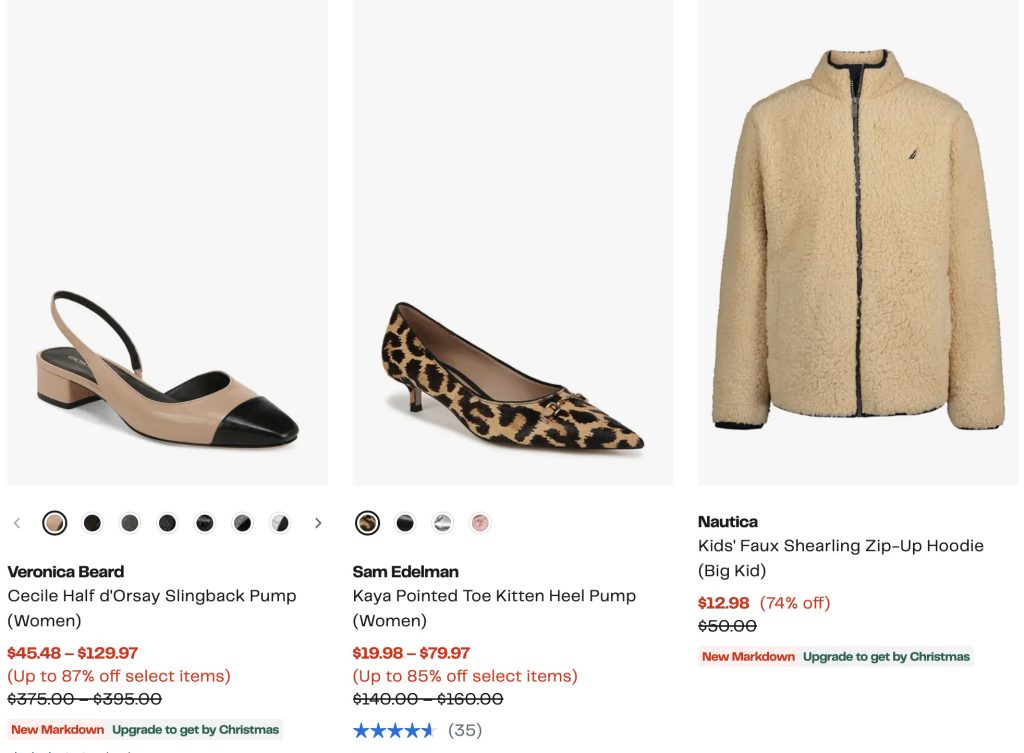1024x753 pixels.
Task: Show next colors with right chevron arrow
Action: [318, 523]
